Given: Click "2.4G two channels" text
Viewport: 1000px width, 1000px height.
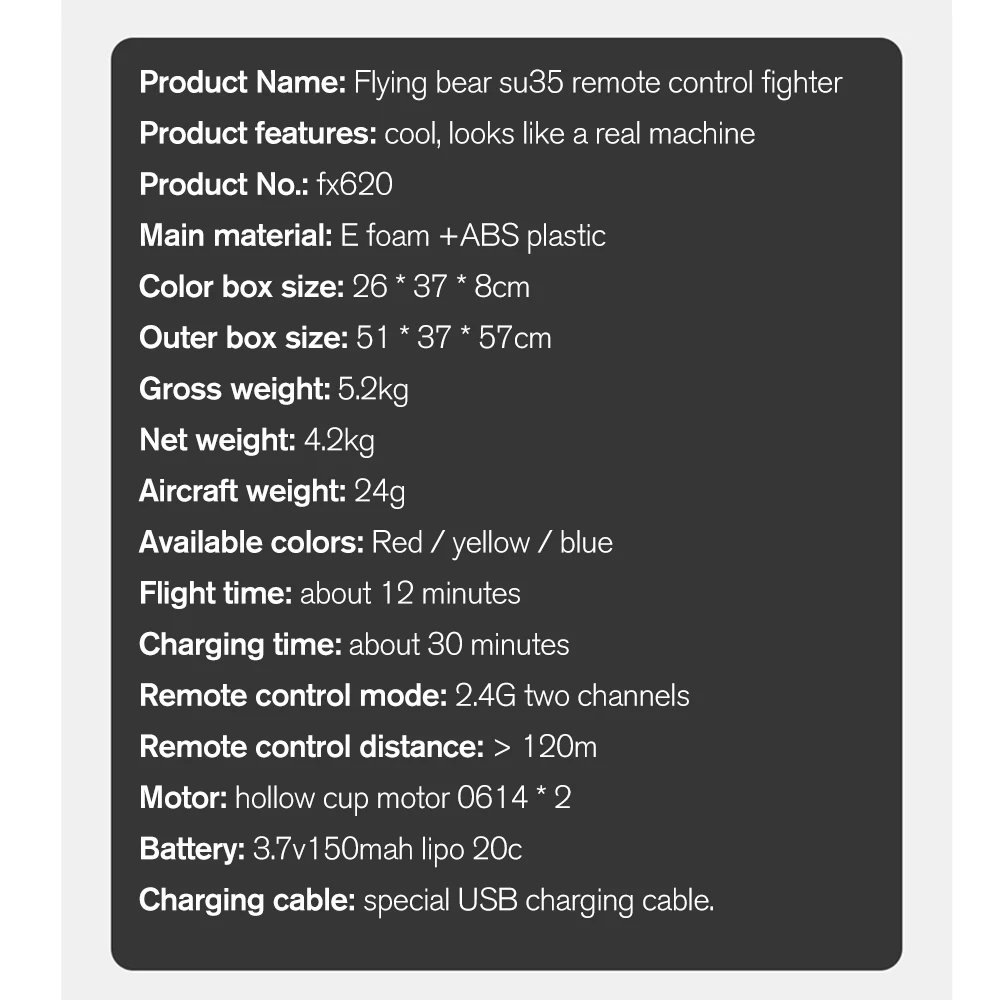Looking at the screenshot, I should click(572, 696).
